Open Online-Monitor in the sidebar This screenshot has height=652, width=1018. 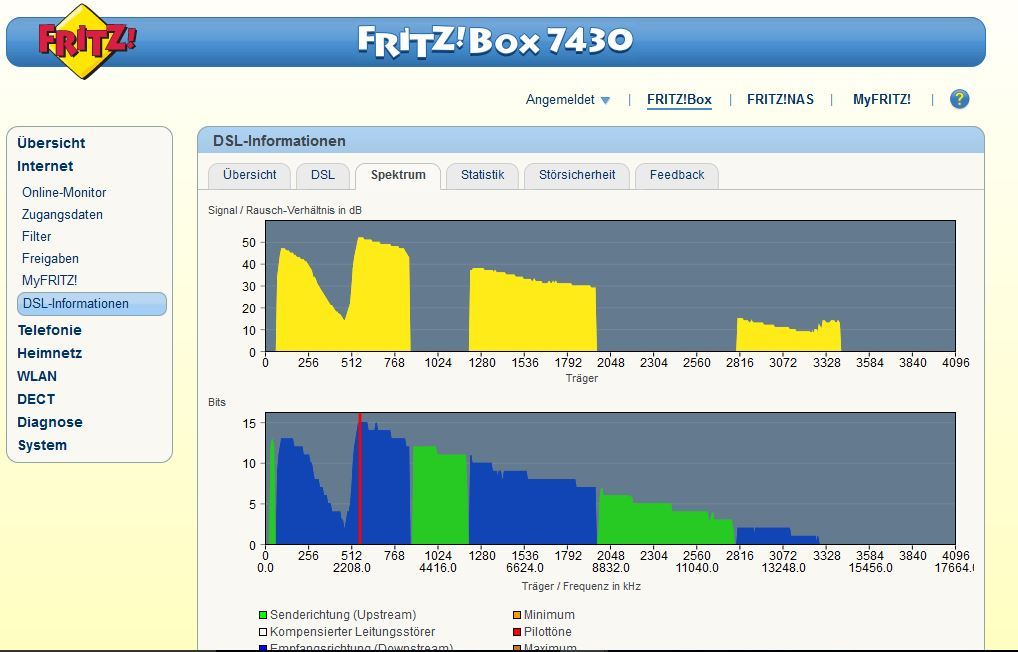tap(64, 193)
